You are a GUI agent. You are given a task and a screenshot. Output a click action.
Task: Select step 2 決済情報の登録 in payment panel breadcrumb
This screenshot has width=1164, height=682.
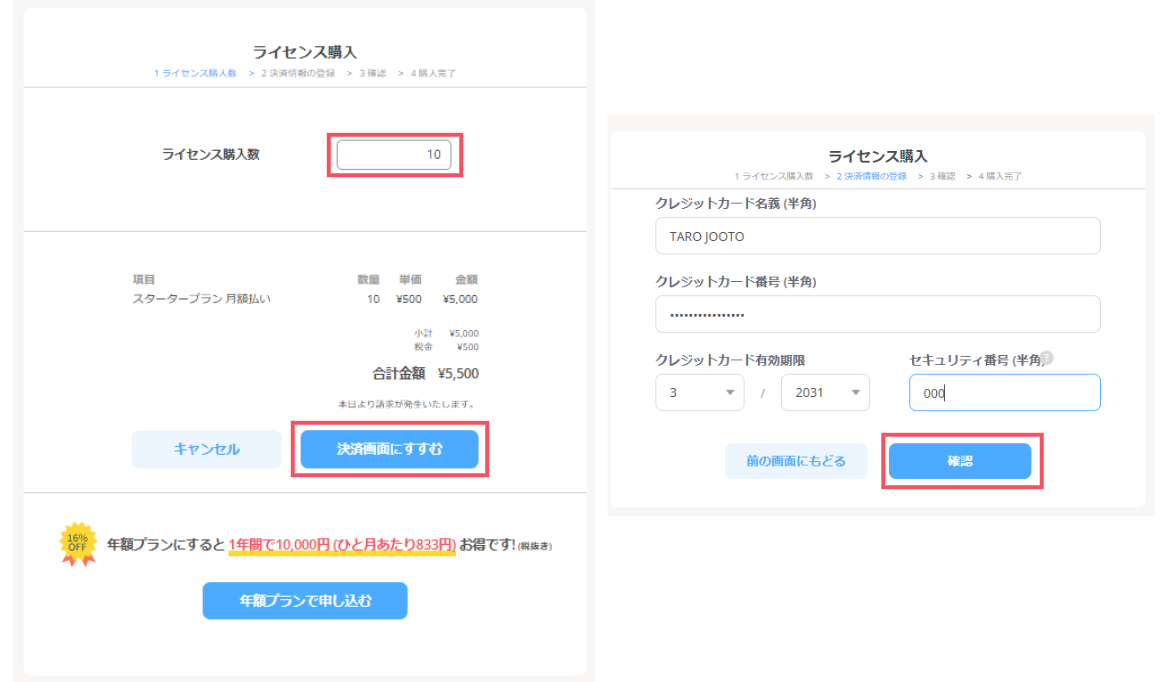(872, 177)
